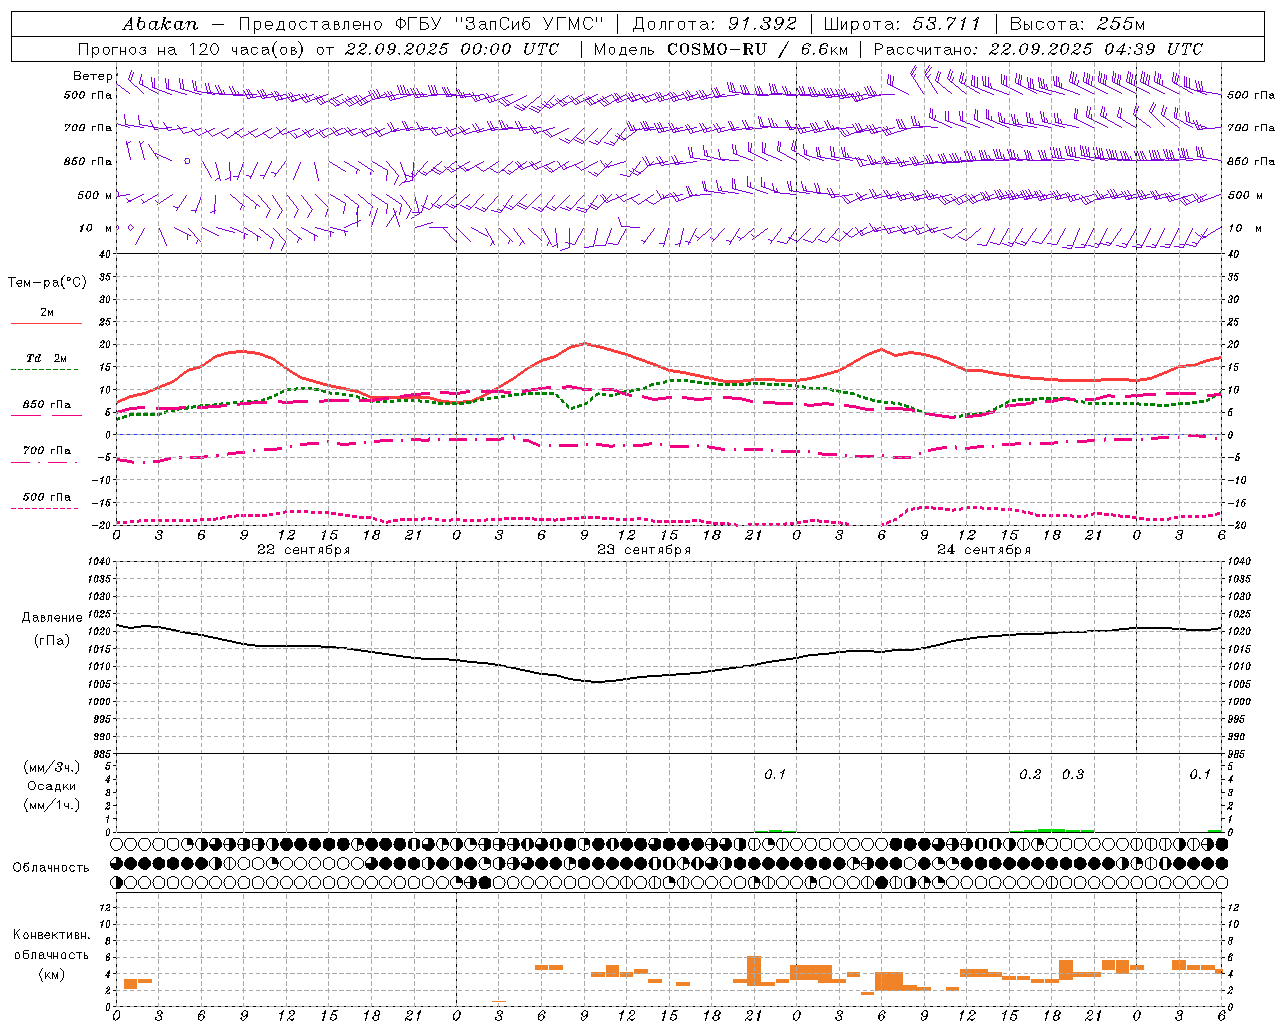
Task: Select the Давление section label
Action: point(52,618)
